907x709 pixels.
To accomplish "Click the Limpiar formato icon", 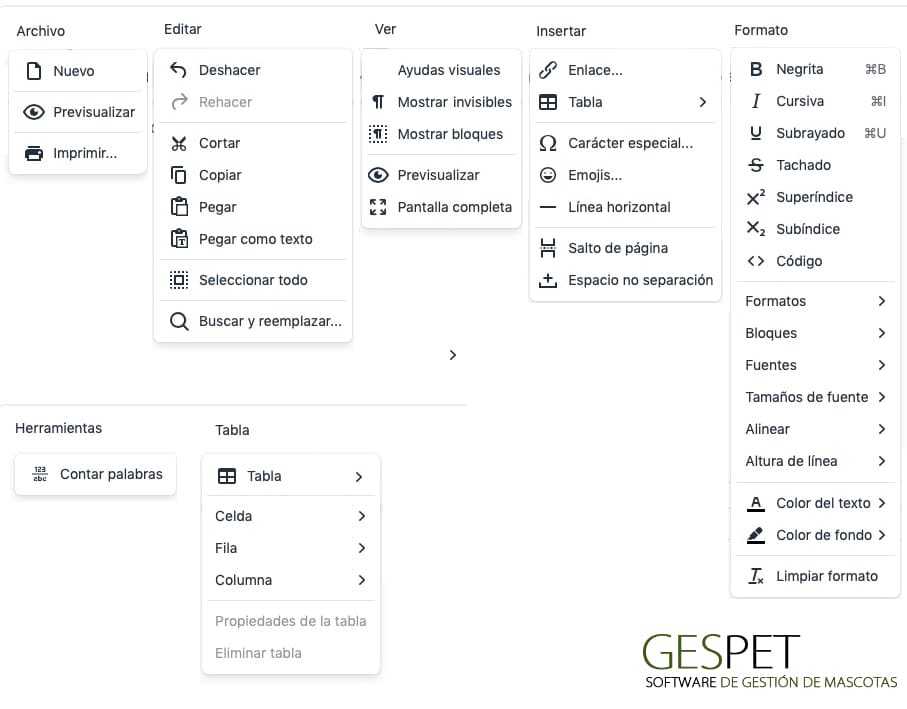I will point(756,576).
